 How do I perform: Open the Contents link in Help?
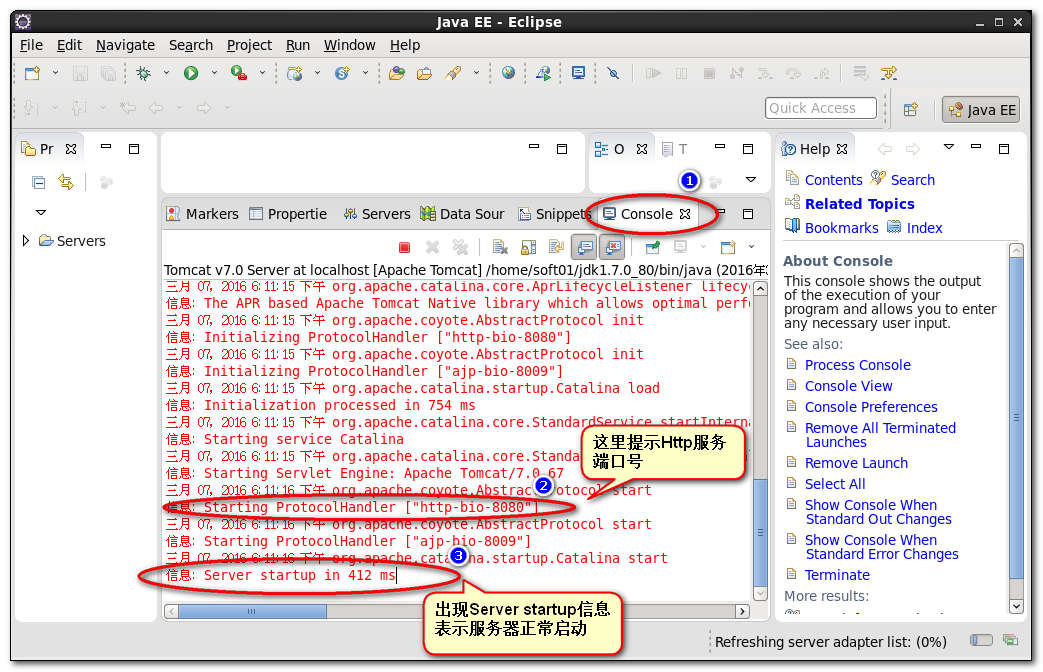833,180
